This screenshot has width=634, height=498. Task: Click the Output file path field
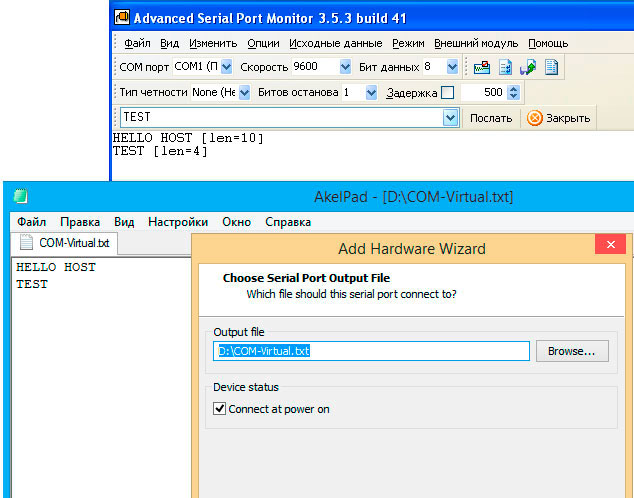tap(371, 351)
